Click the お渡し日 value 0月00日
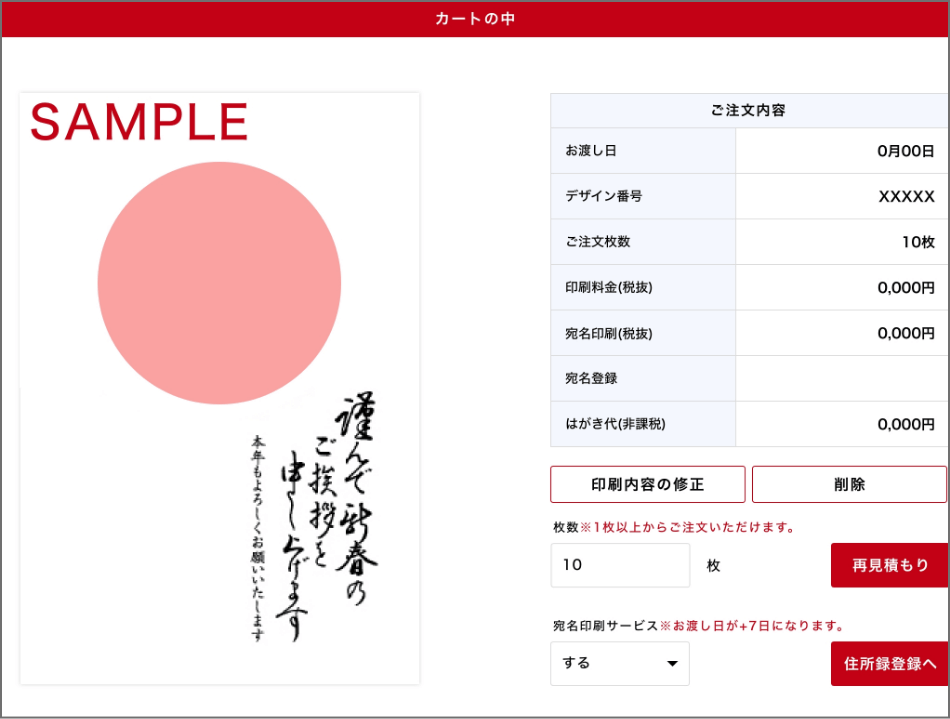The image size is (950, 719). [905, 151]
